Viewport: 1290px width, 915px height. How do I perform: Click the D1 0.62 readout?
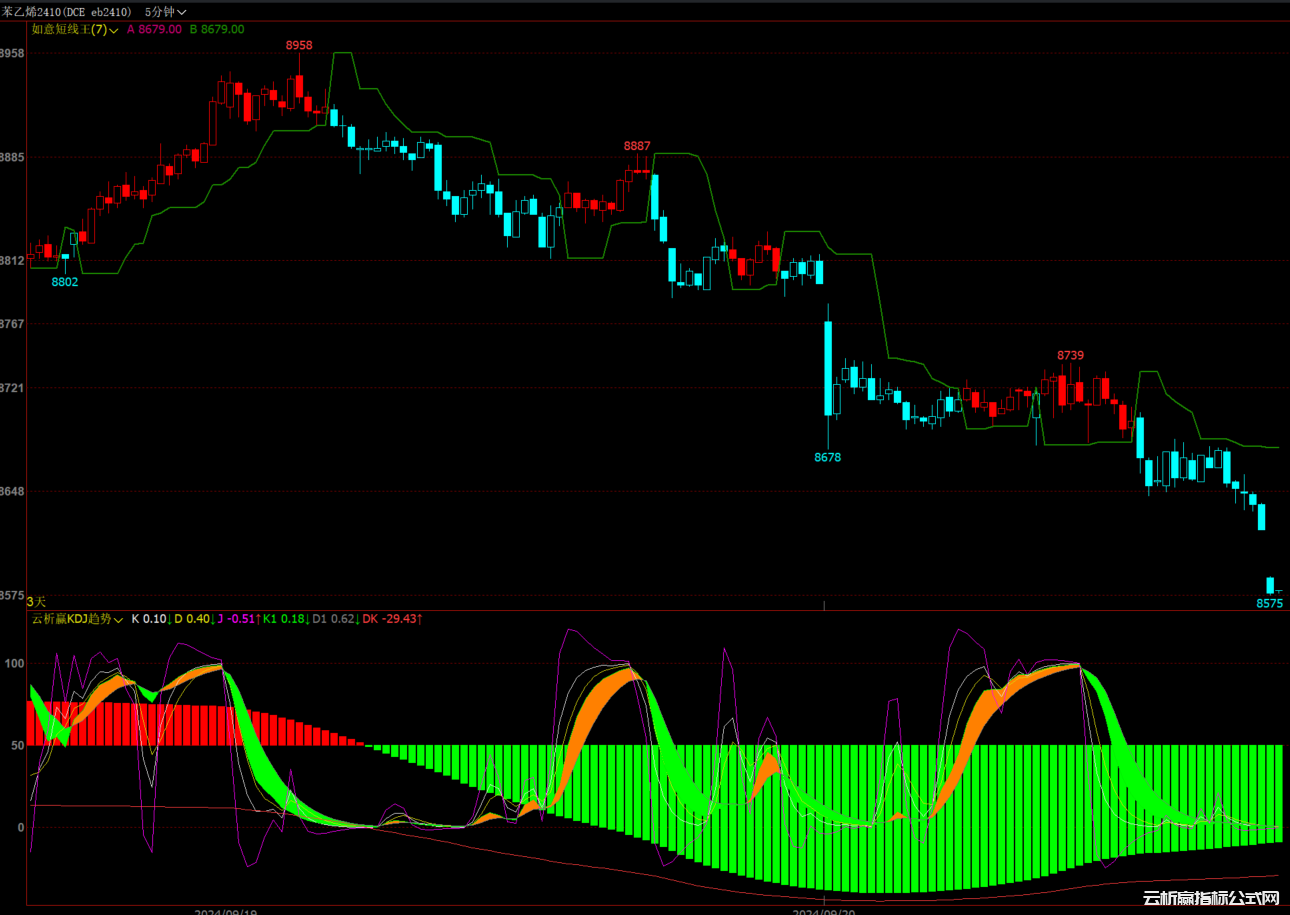[x=335, y=619]
